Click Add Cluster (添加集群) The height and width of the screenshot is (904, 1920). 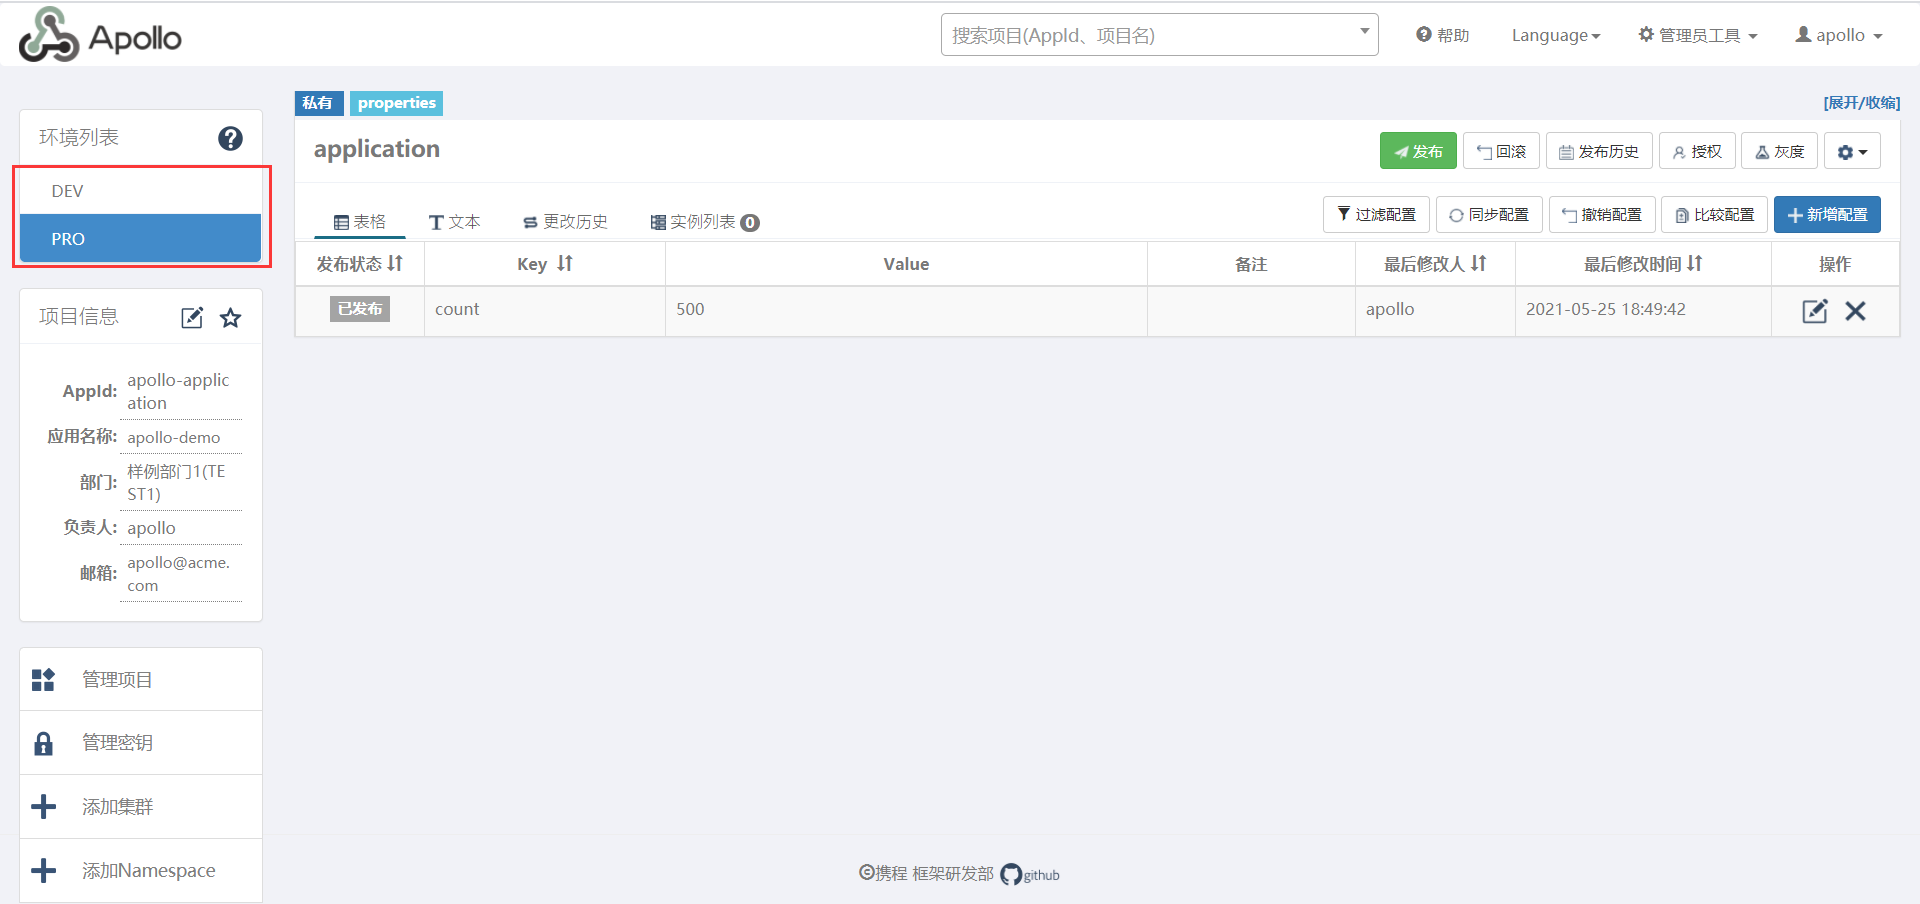point(141,807)
